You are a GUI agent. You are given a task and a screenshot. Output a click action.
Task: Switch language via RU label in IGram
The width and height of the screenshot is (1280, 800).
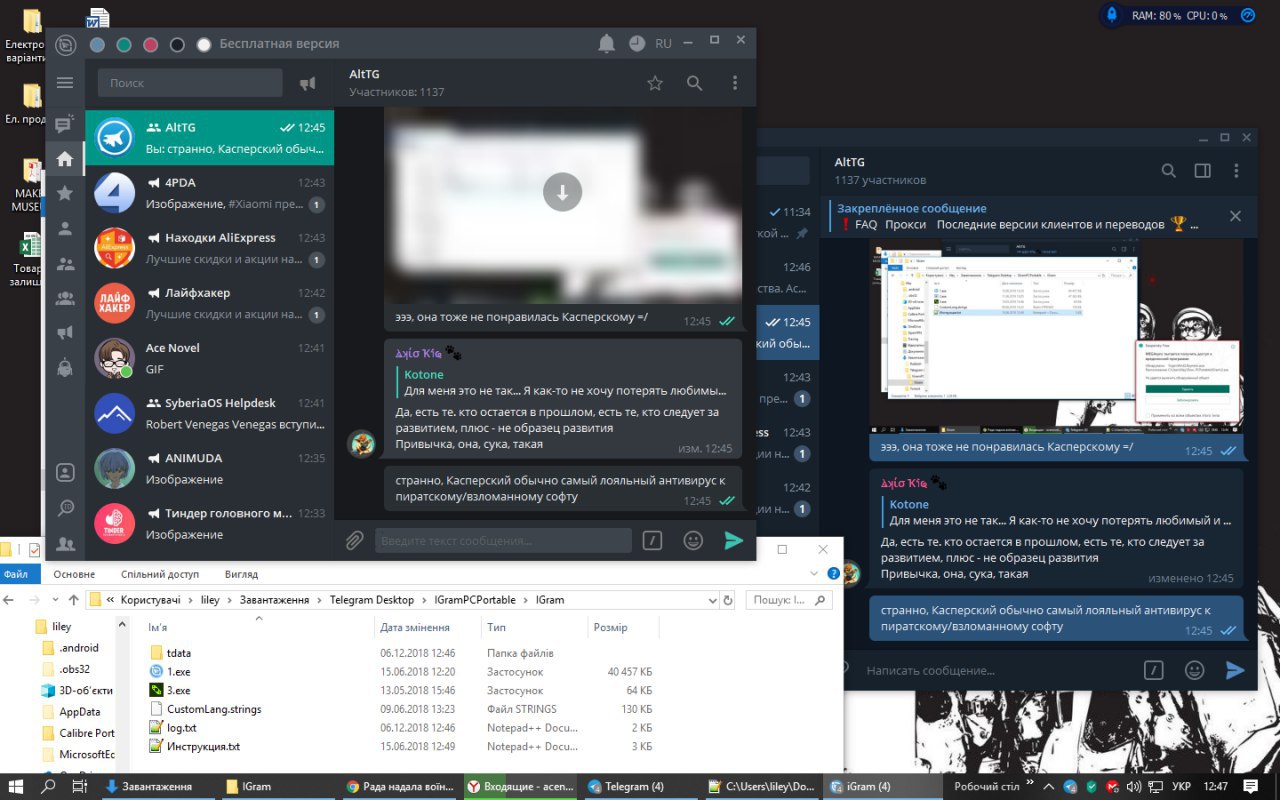coord(664,44)
